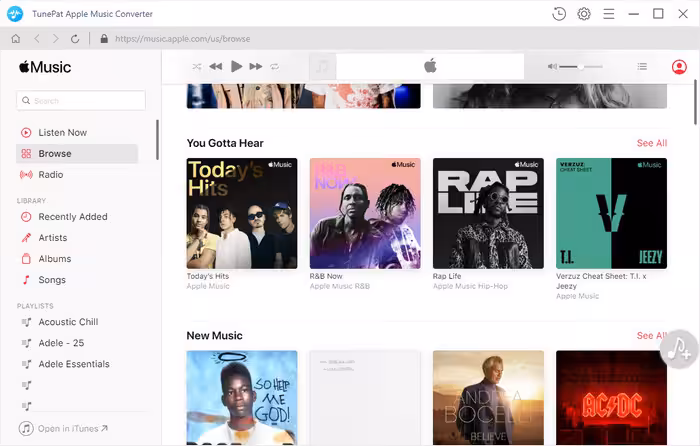Screen dimensions: 700x446
Task: Click the now-playing album art placeholder
Action: 322,67
